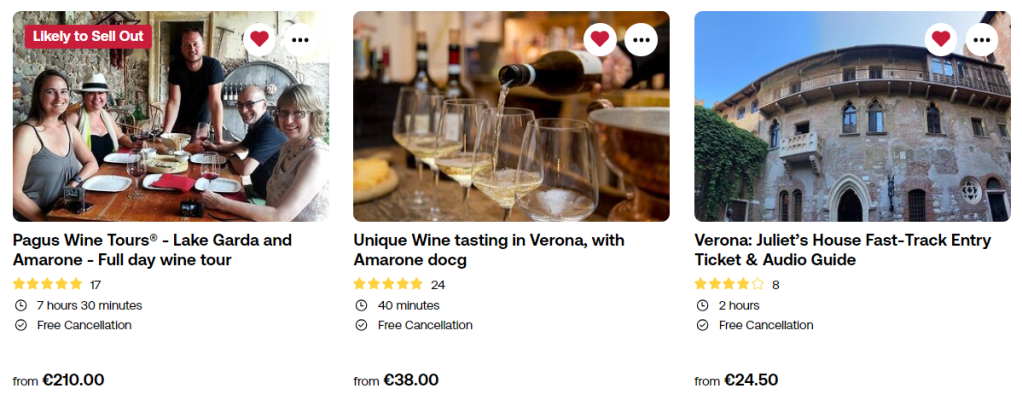1022x406 pixels.
Task: Remove Juliet's House tour from wishlist
Action: click(x=940, y=39)
